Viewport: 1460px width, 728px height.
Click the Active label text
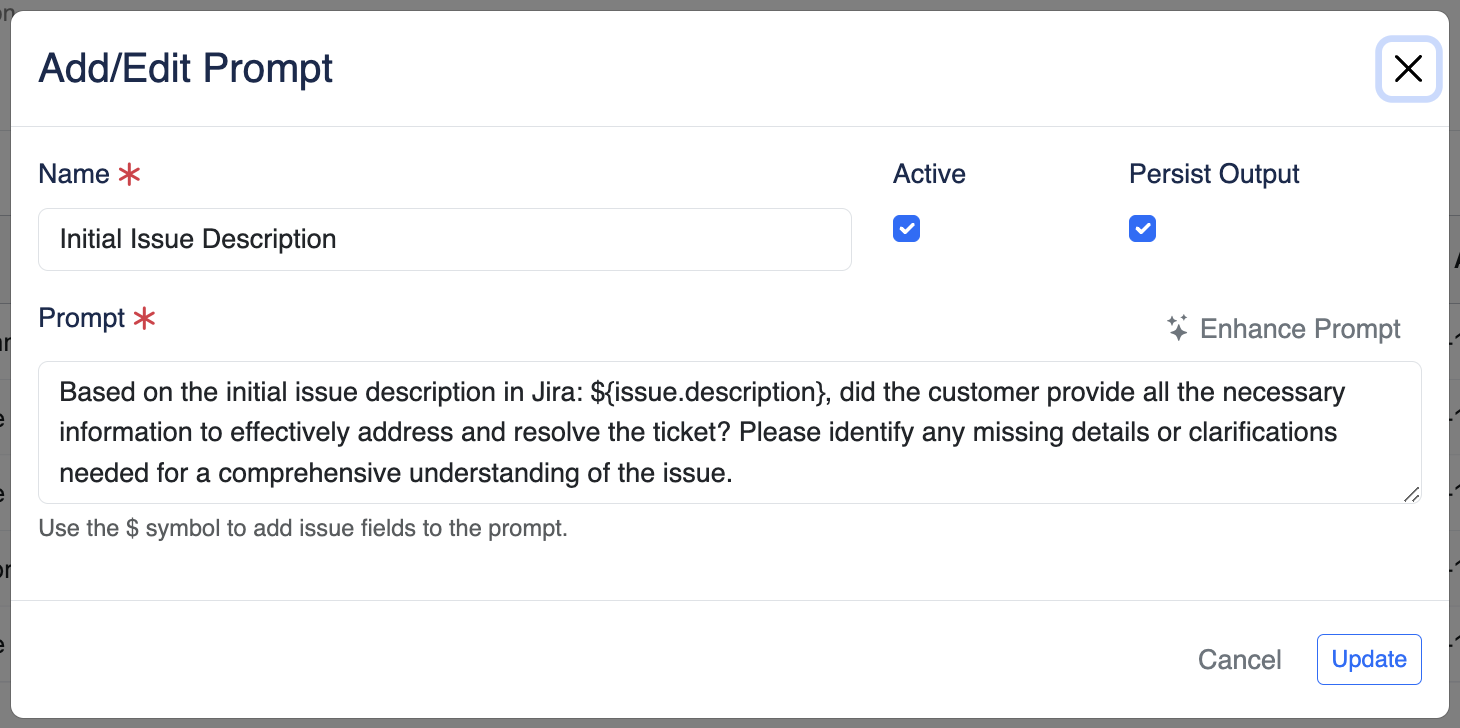pos(929,174)
